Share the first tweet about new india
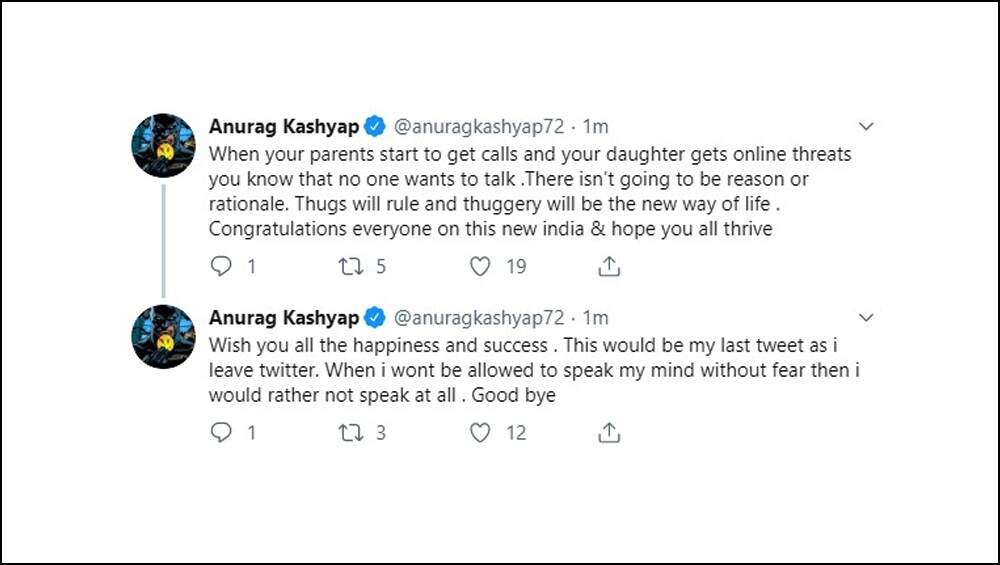The height and width of the screenshot is (565, 1000). (609, 267)
